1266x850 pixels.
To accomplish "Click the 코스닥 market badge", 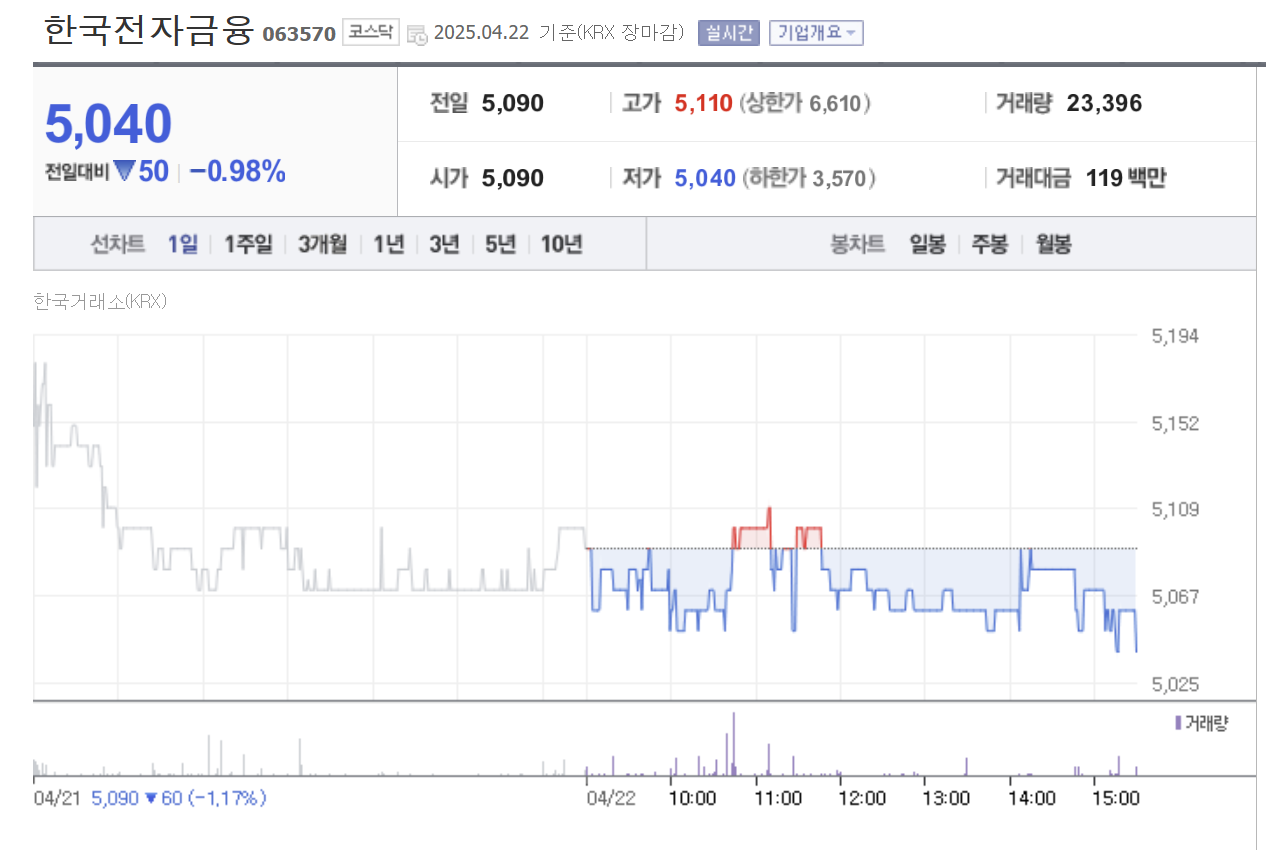I will pyautogui.click(x=371, y=32).
